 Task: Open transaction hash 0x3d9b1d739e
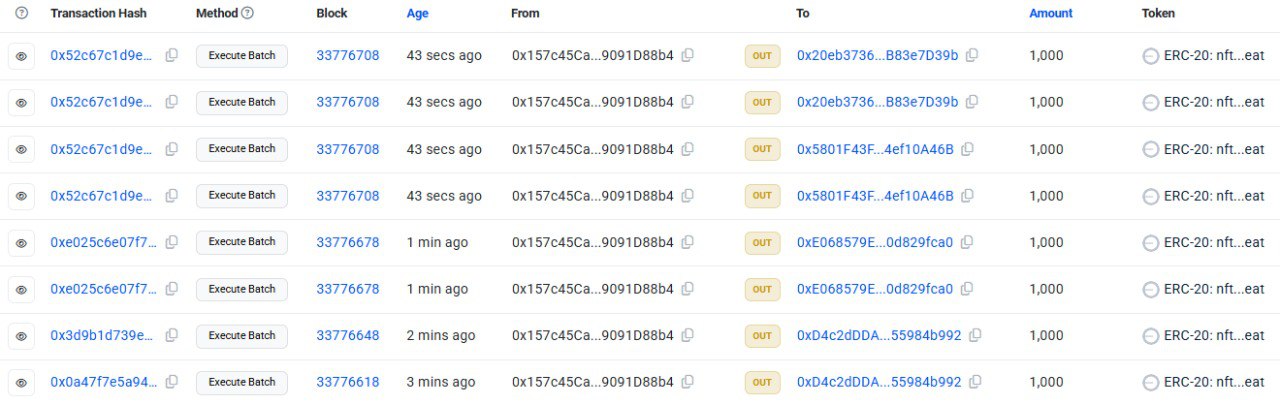point(102,335)
